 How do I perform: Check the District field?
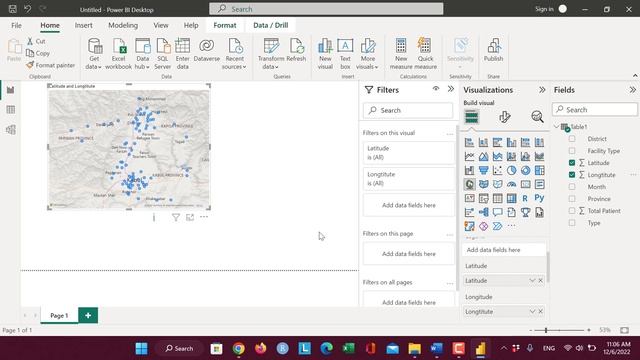572,139
